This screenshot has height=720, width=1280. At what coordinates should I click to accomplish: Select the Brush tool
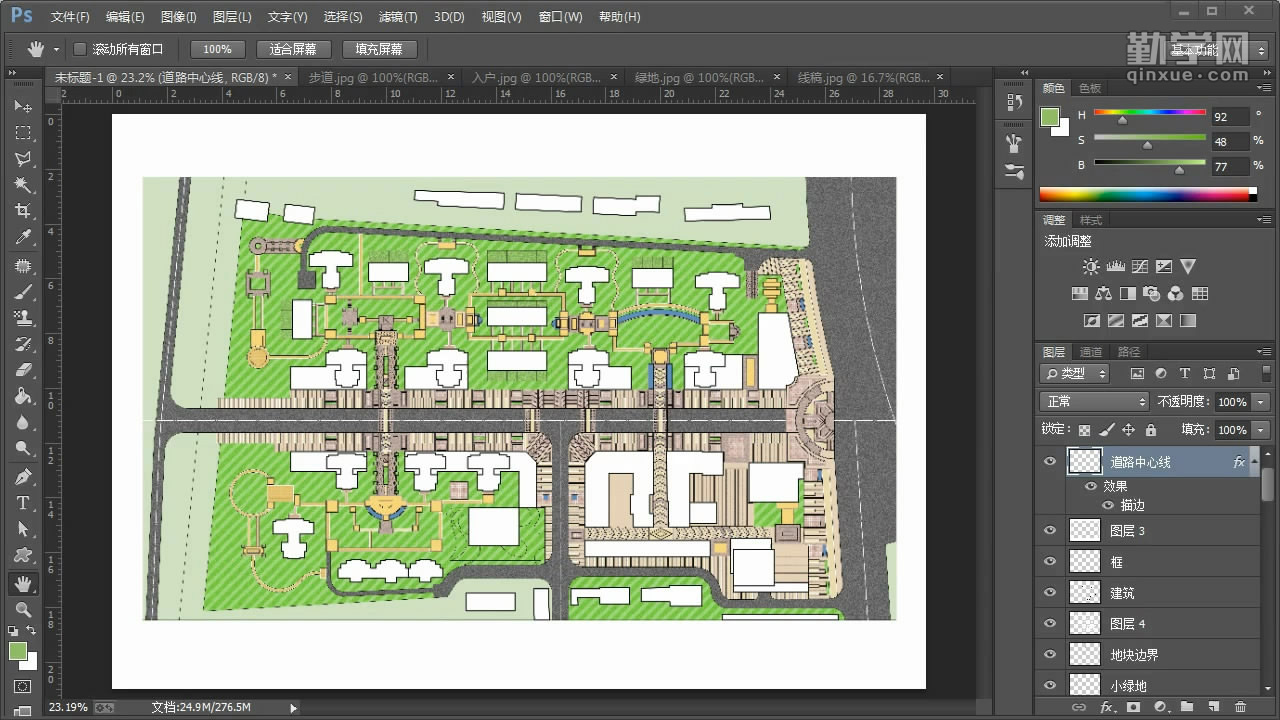tap(22, 292)
